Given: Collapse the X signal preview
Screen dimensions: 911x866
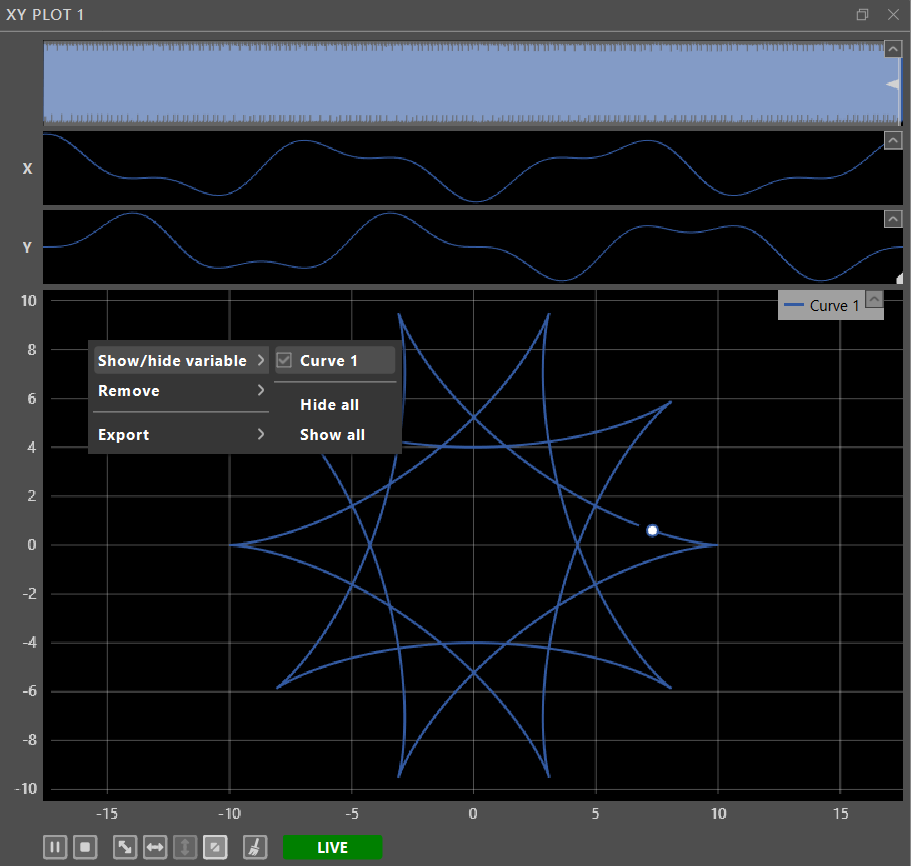Looking at the screenshot, I should click(x=892, y=141).
